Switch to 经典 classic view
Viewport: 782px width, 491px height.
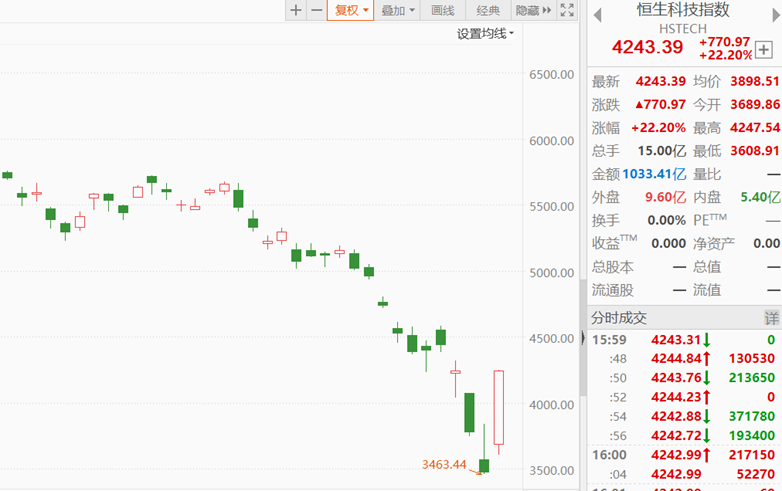487,10
